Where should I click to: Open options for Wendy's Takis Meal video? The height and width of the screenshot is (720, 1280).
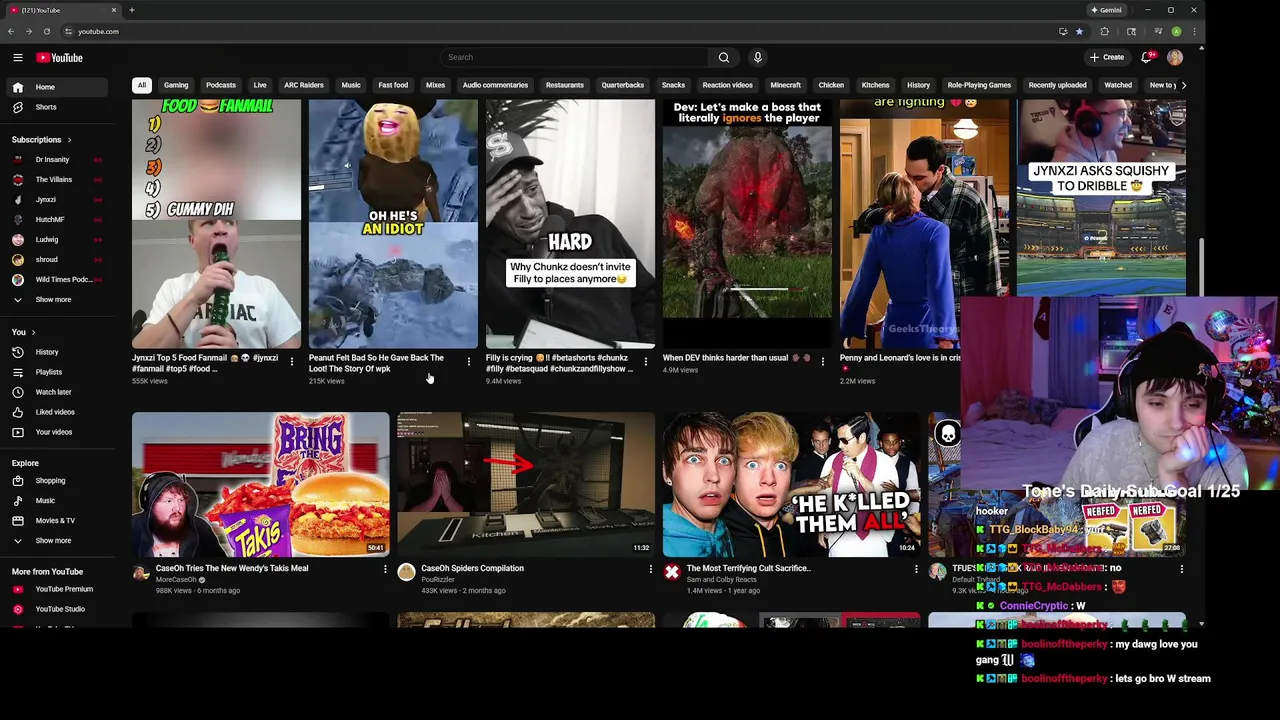[385, 570]
